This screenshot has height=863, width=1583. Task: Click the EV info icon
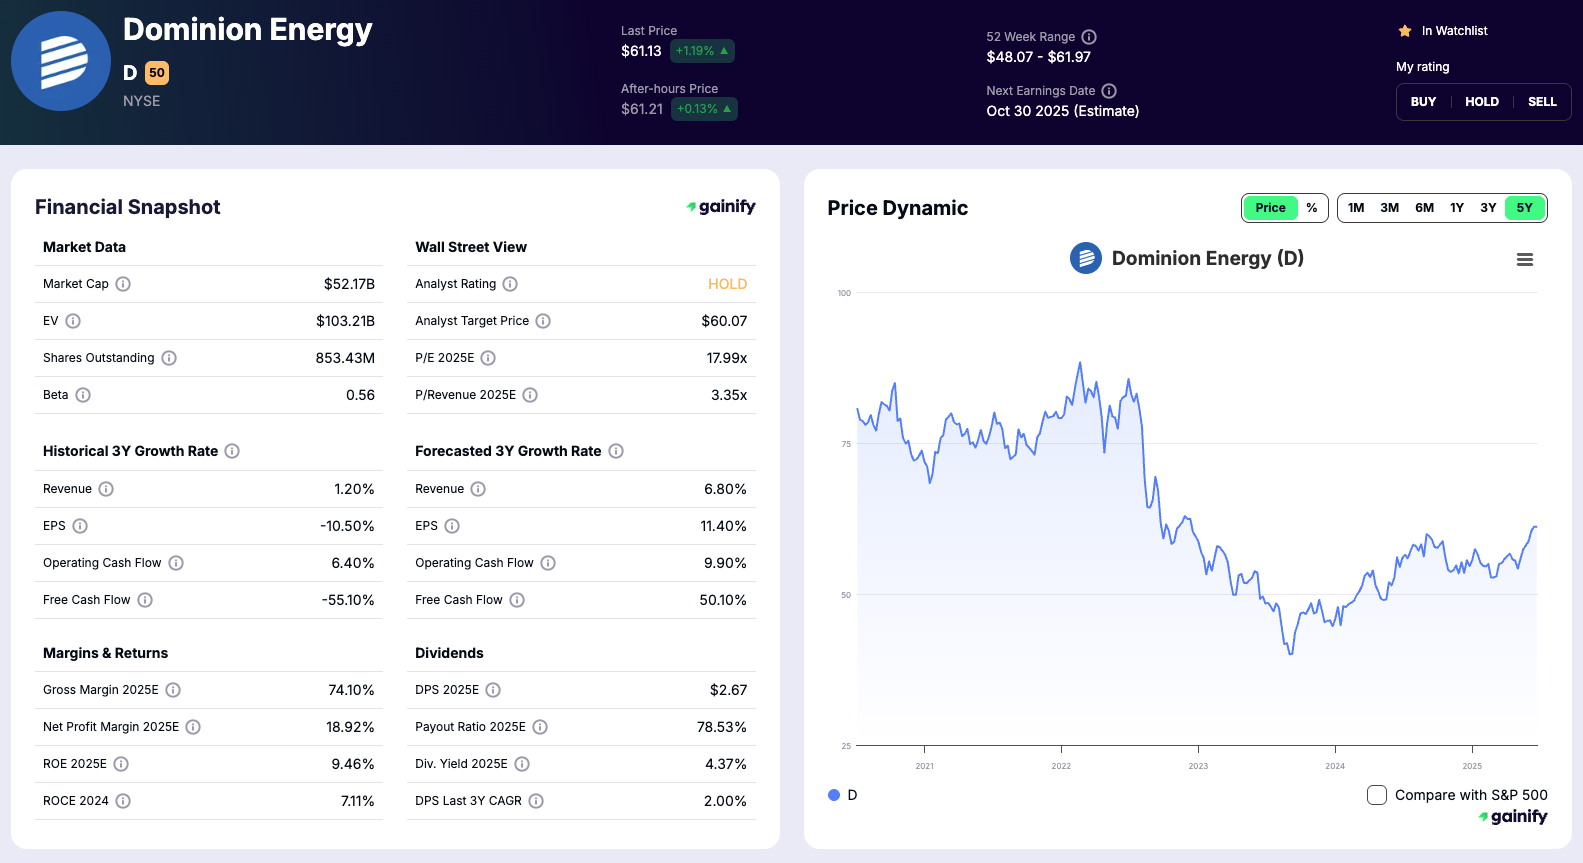73,321
